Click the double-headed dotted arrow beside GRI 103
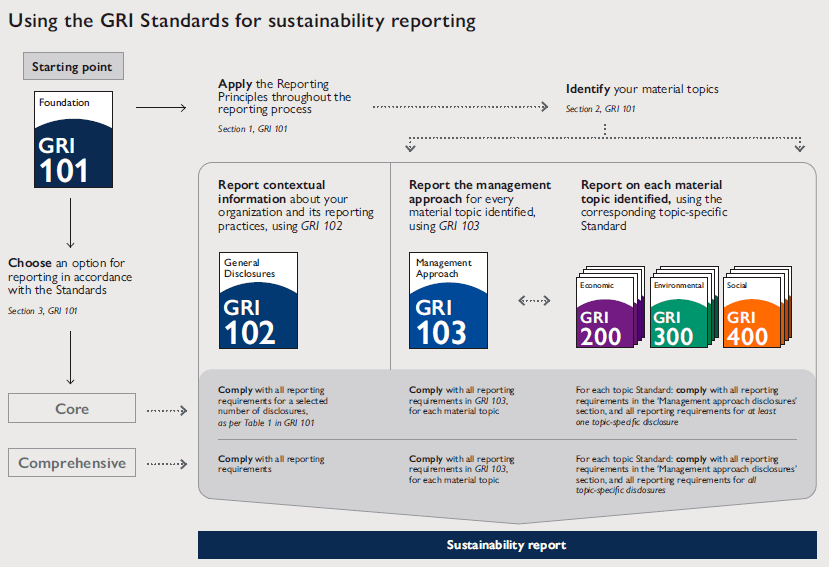The height and width of the screenshot is (567, 829). pos(535,300)
